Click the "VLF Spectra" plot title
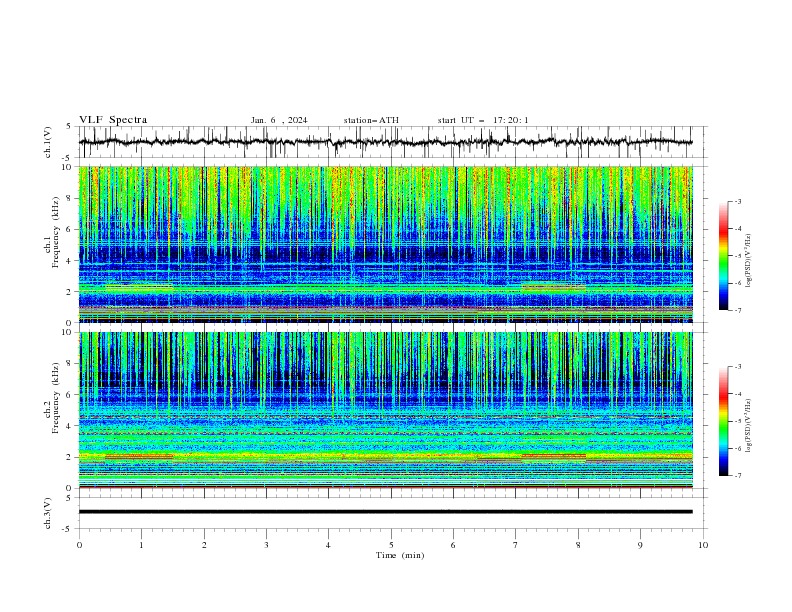Viewport: 792px width, 612px height. coord(113,120)
